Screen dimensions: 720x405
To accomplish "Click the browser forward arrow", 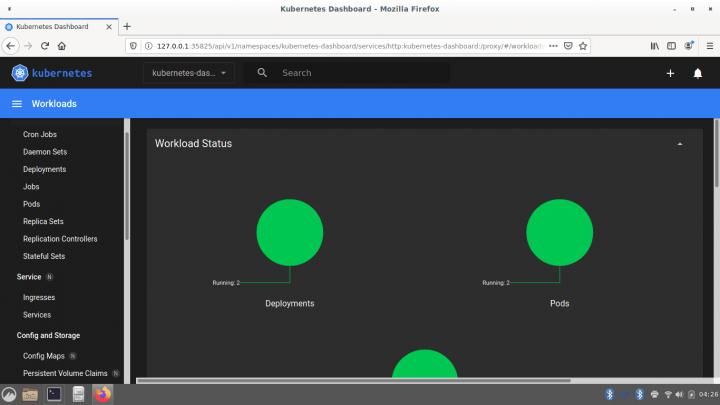I will (28, 46).
